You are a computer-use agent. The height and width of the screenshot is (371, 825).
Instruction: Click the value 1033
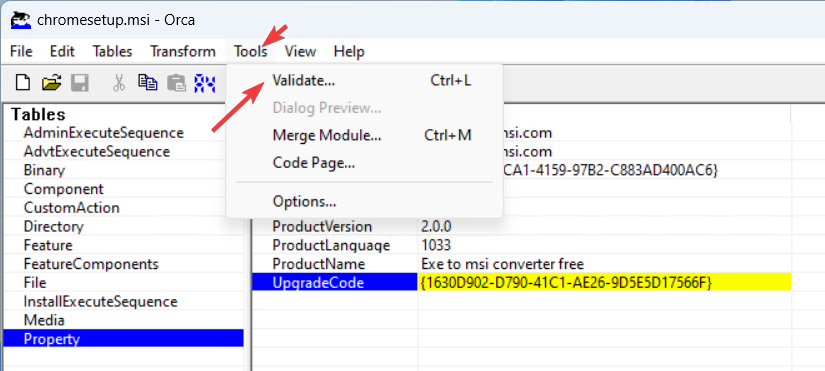click(x=436, y=245)
